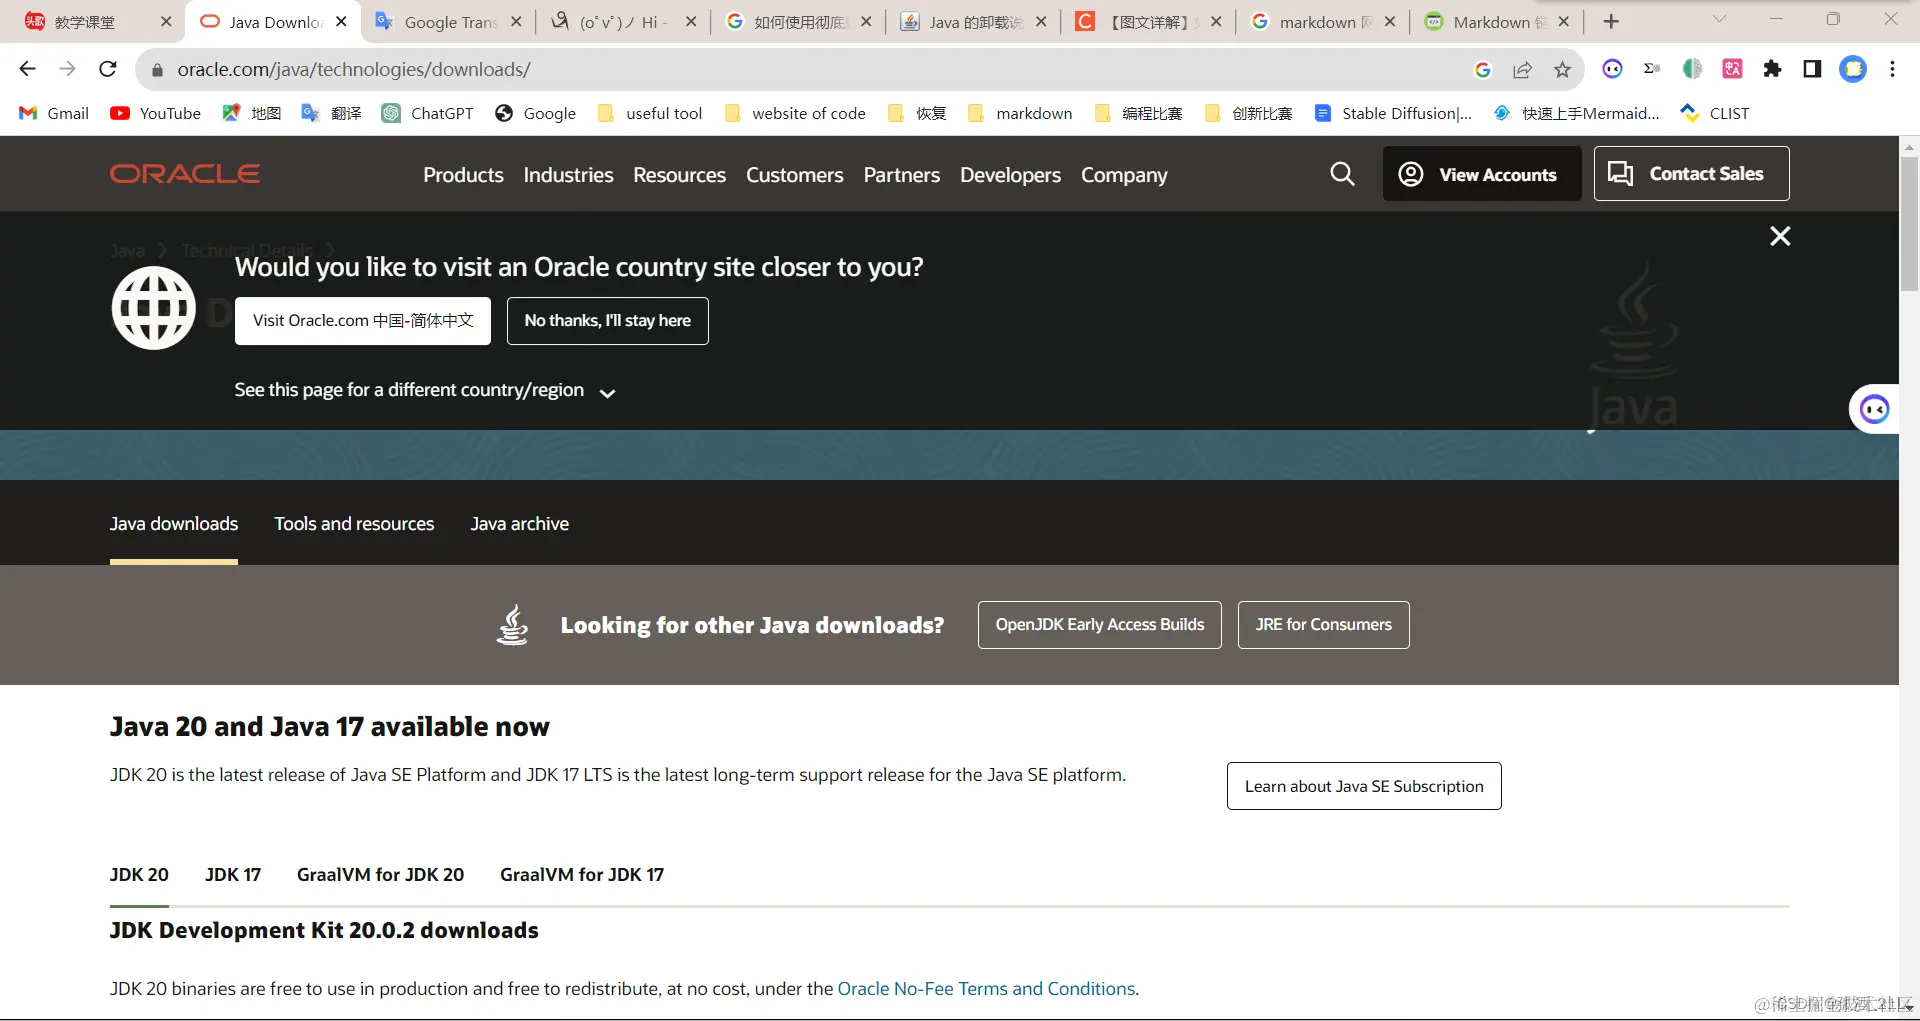Click View Accounts button
Image resolution: width=1920 pixels, height=1021 pixels.
point(1482,174)
